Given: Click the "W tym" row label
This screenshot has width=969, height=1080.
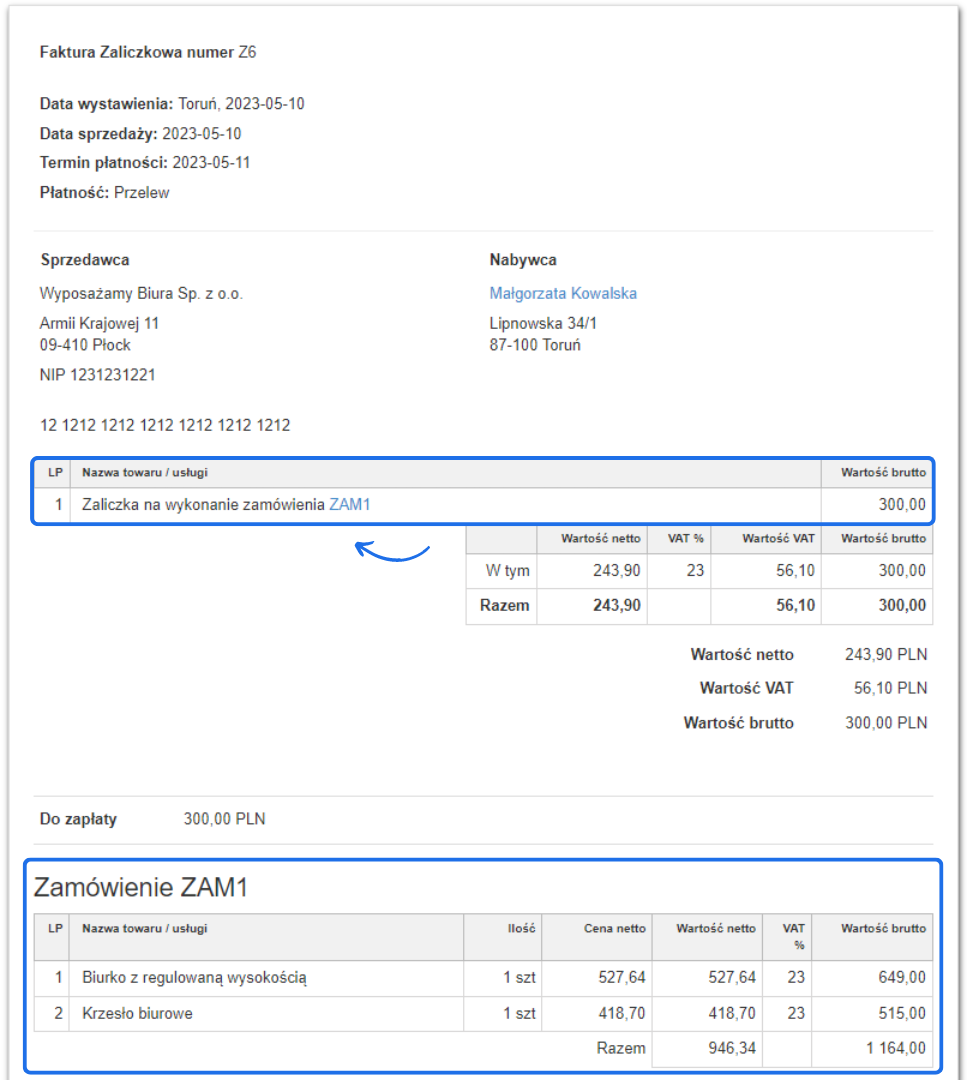Looking at the screenshot, I should click(x=508, y=571).
